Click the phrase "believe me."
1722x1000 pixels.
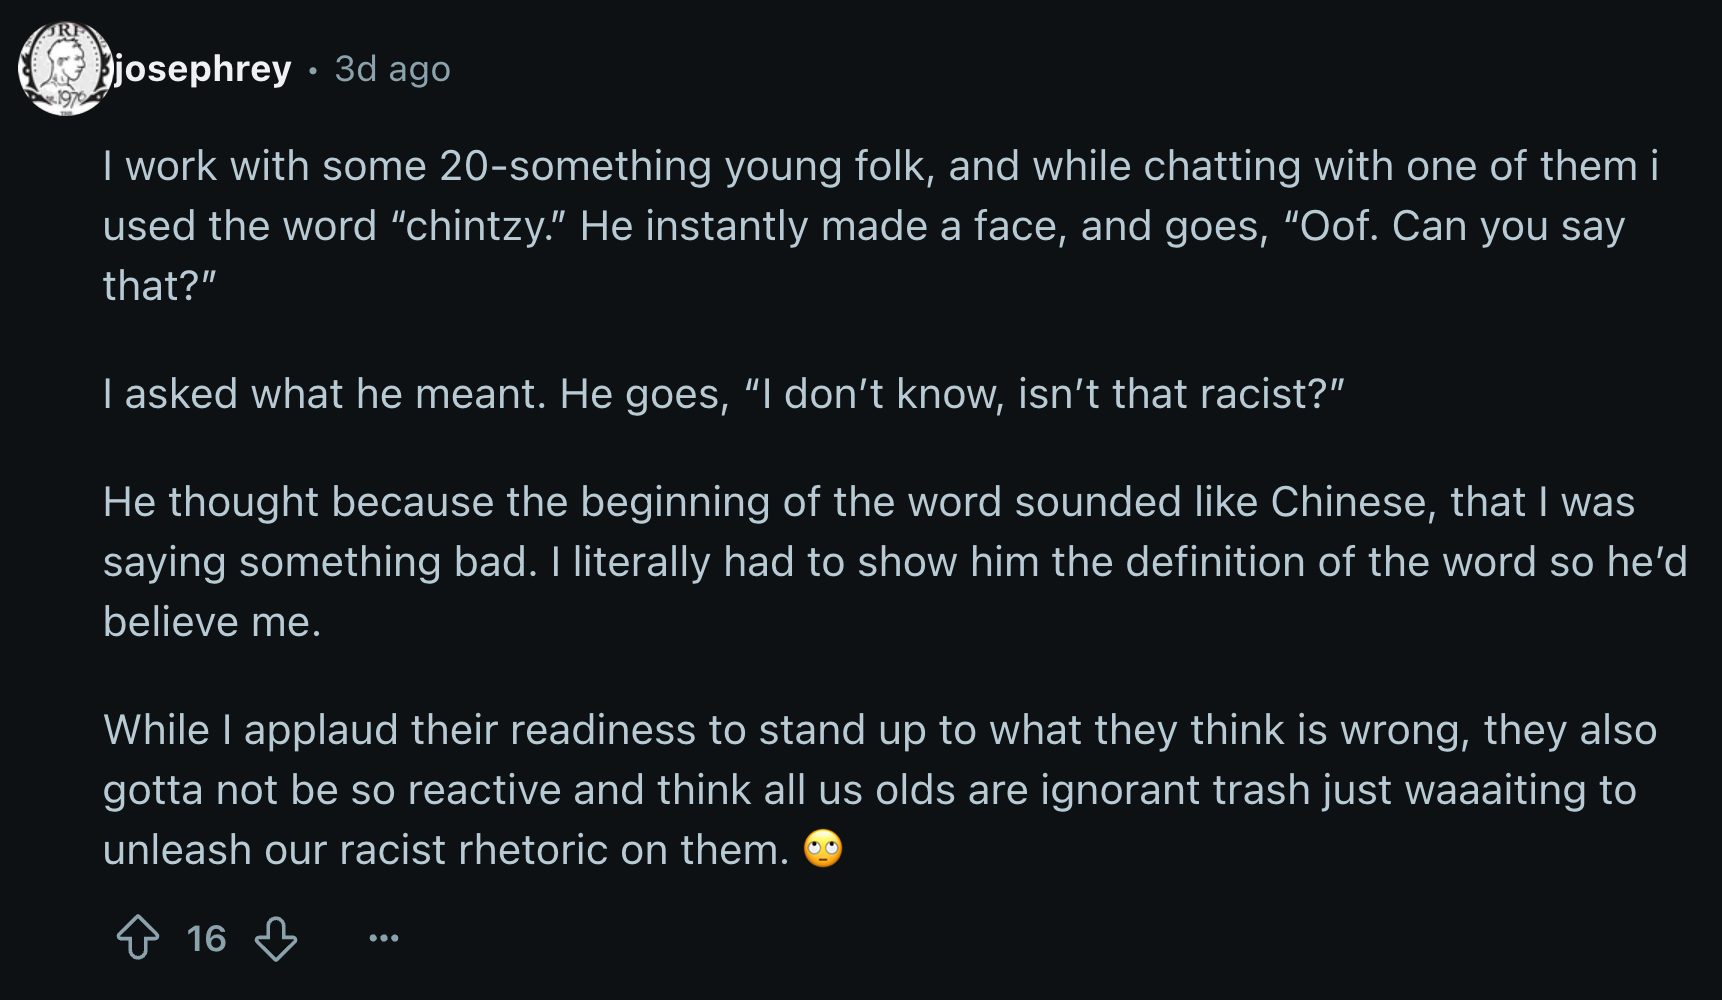point(212,622)
